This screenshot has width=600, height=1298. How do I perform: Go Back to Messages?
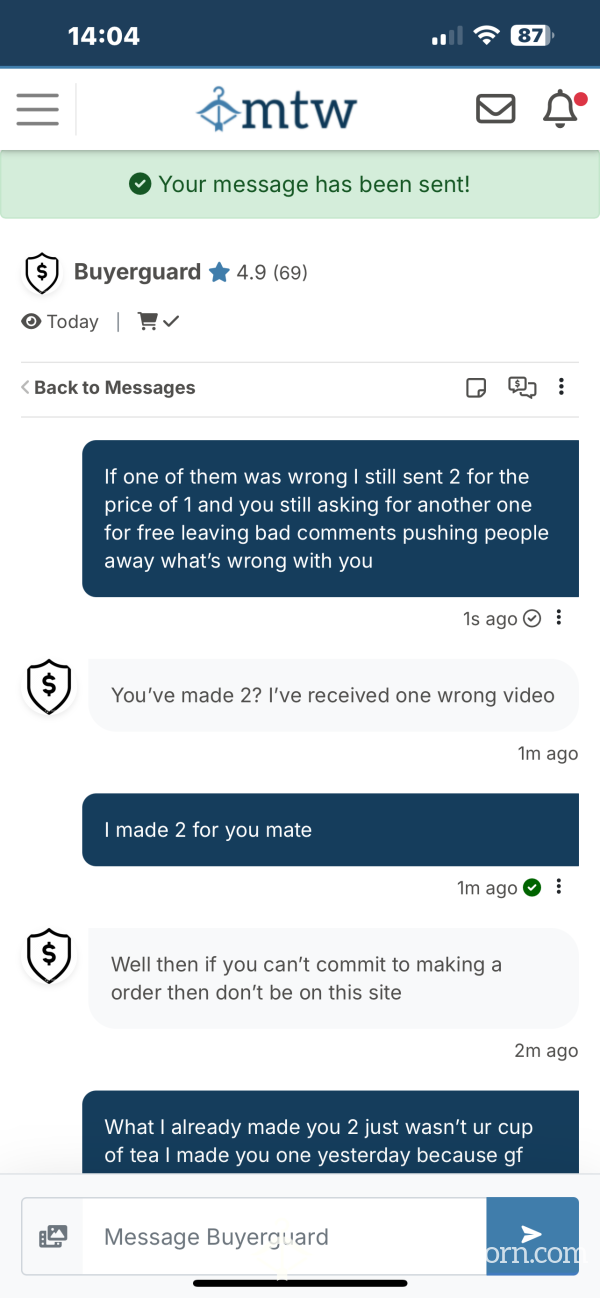click(108, 388)
